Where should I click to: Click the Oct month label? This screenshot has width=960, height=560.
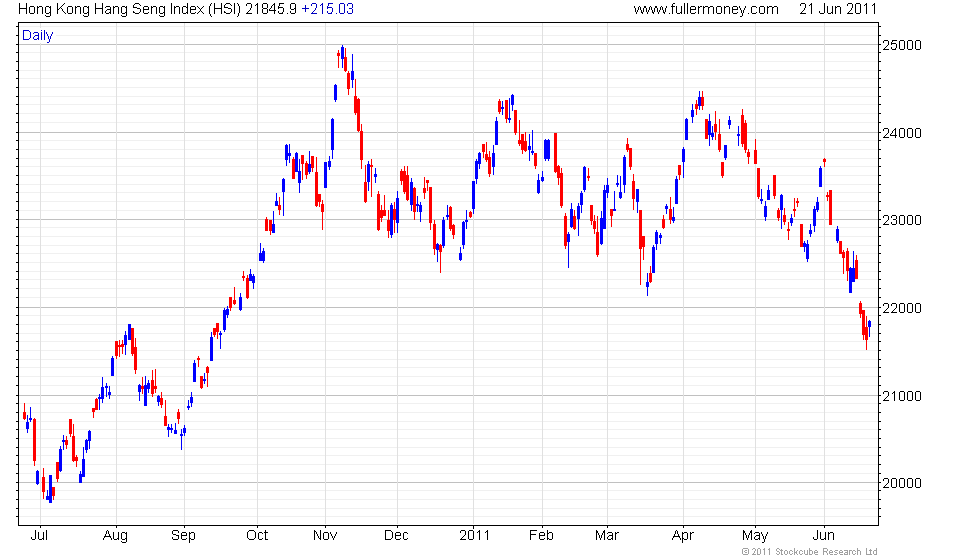point(257,536)
